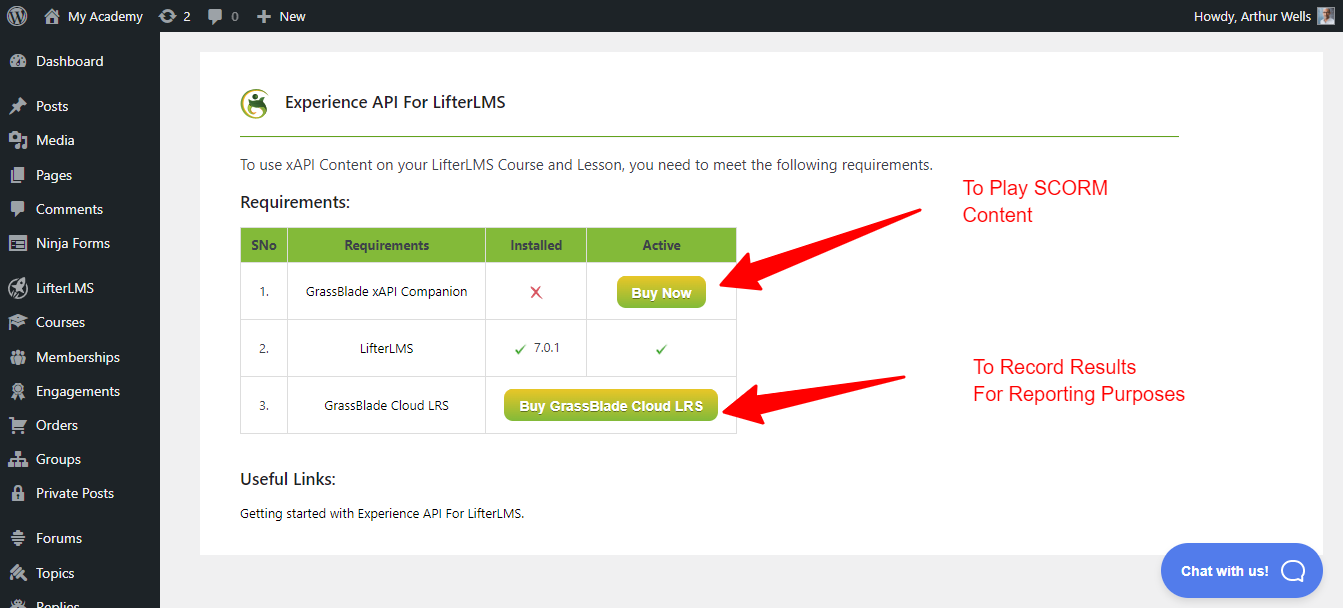Open the LifterLMS menu using its logo icon

(x=21, y=288)
